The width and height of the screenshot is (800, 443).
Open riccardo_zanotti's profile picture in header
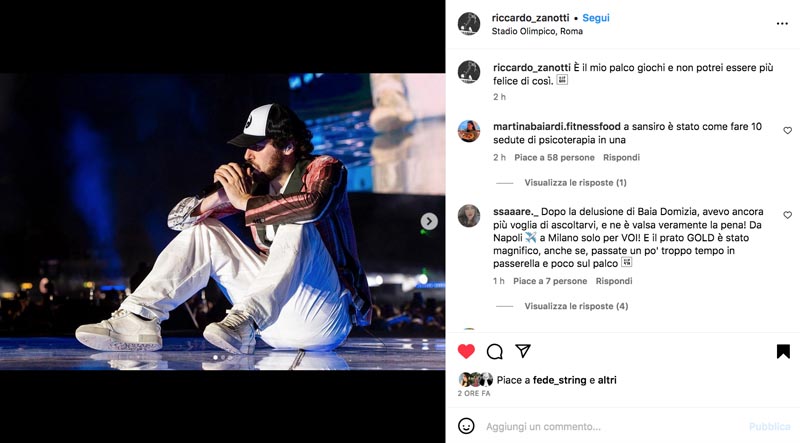tap(468, 23)
